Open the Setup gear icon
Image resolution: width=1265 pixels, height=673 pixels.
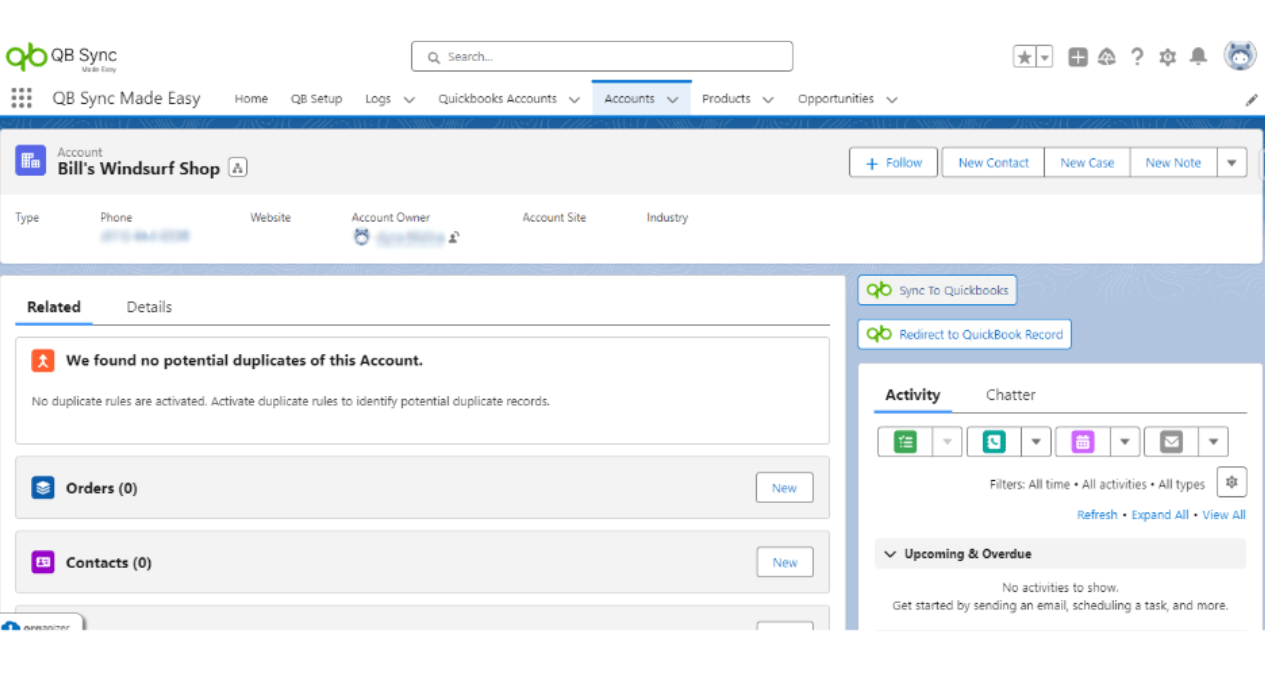(x=1167, y=58)
